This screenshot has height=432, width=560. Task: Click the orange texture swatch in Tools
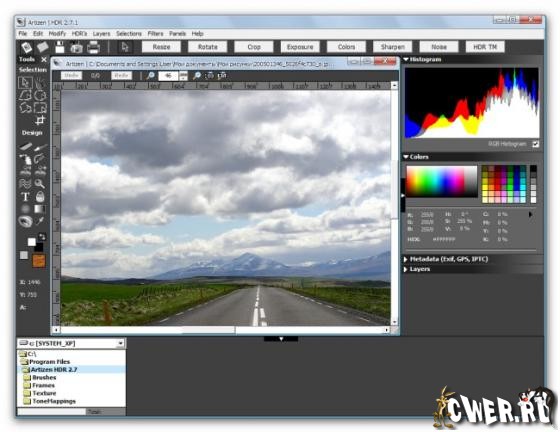39,261
